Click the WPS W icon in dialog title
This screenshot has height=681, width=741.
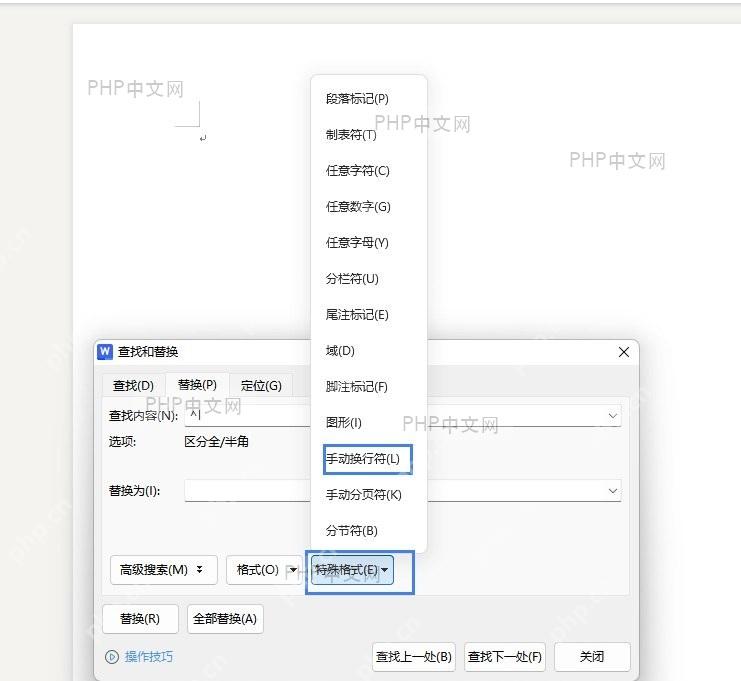[x=105, y=352]
